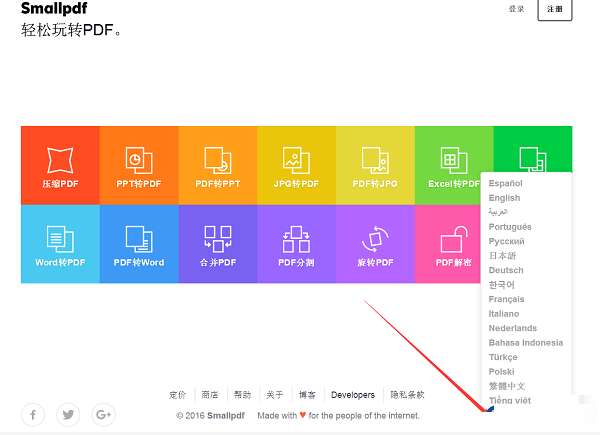
Task: Choose Español in the language list
Action: click(505, 183)
